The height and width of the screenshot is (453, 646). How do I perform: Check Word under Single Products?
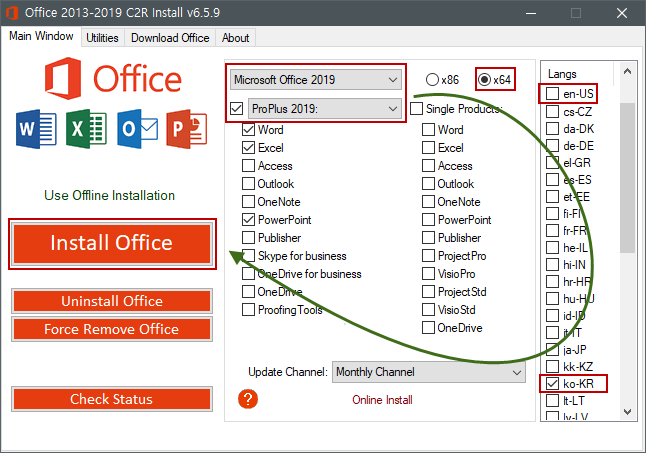click(428, 130)
